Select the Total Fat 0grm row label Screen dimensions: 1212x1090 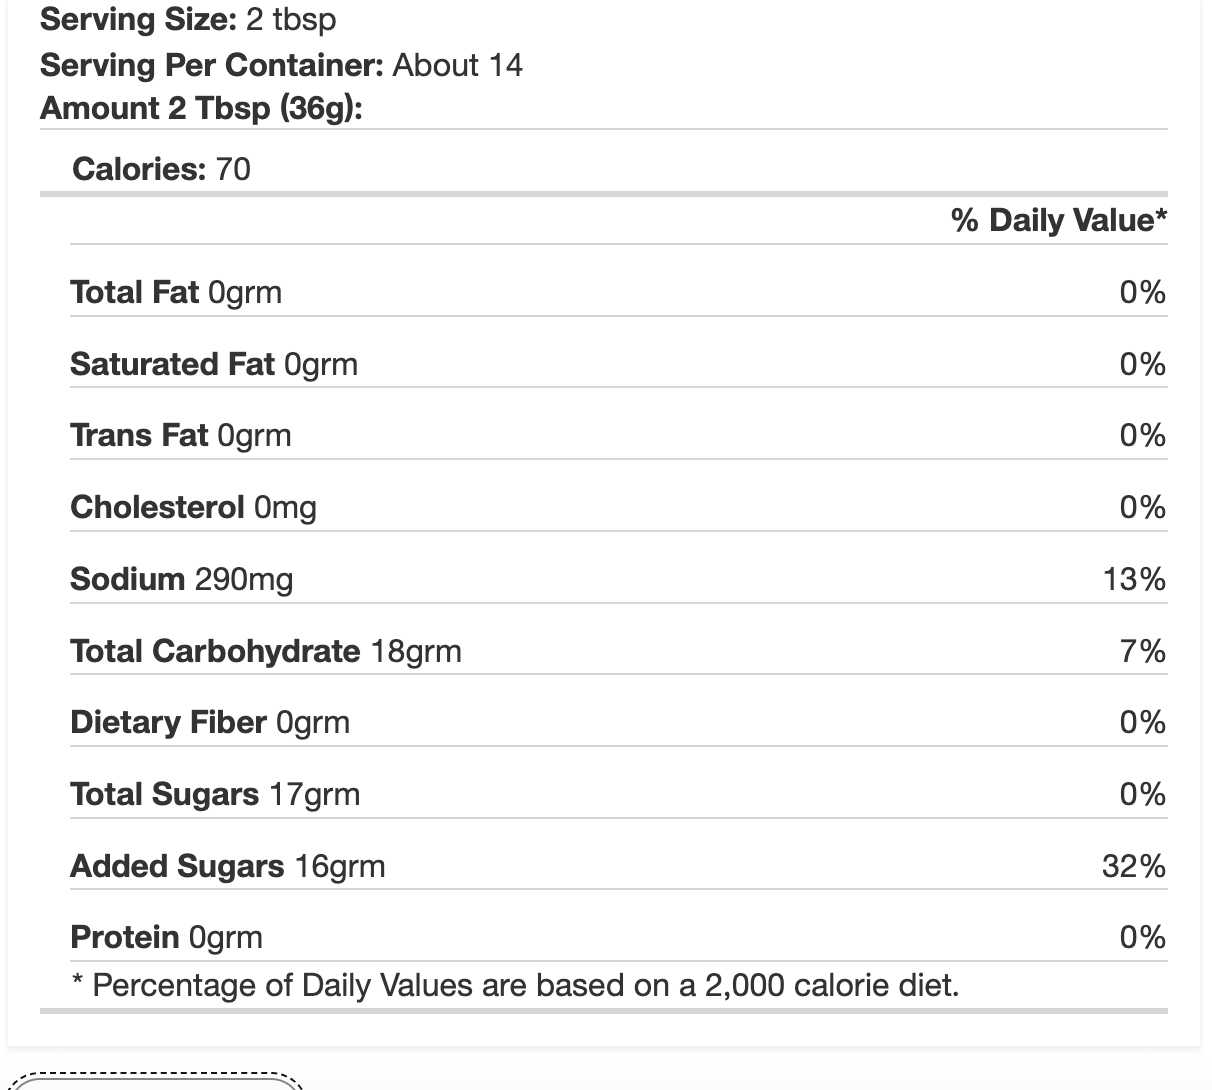pos(176,292)
